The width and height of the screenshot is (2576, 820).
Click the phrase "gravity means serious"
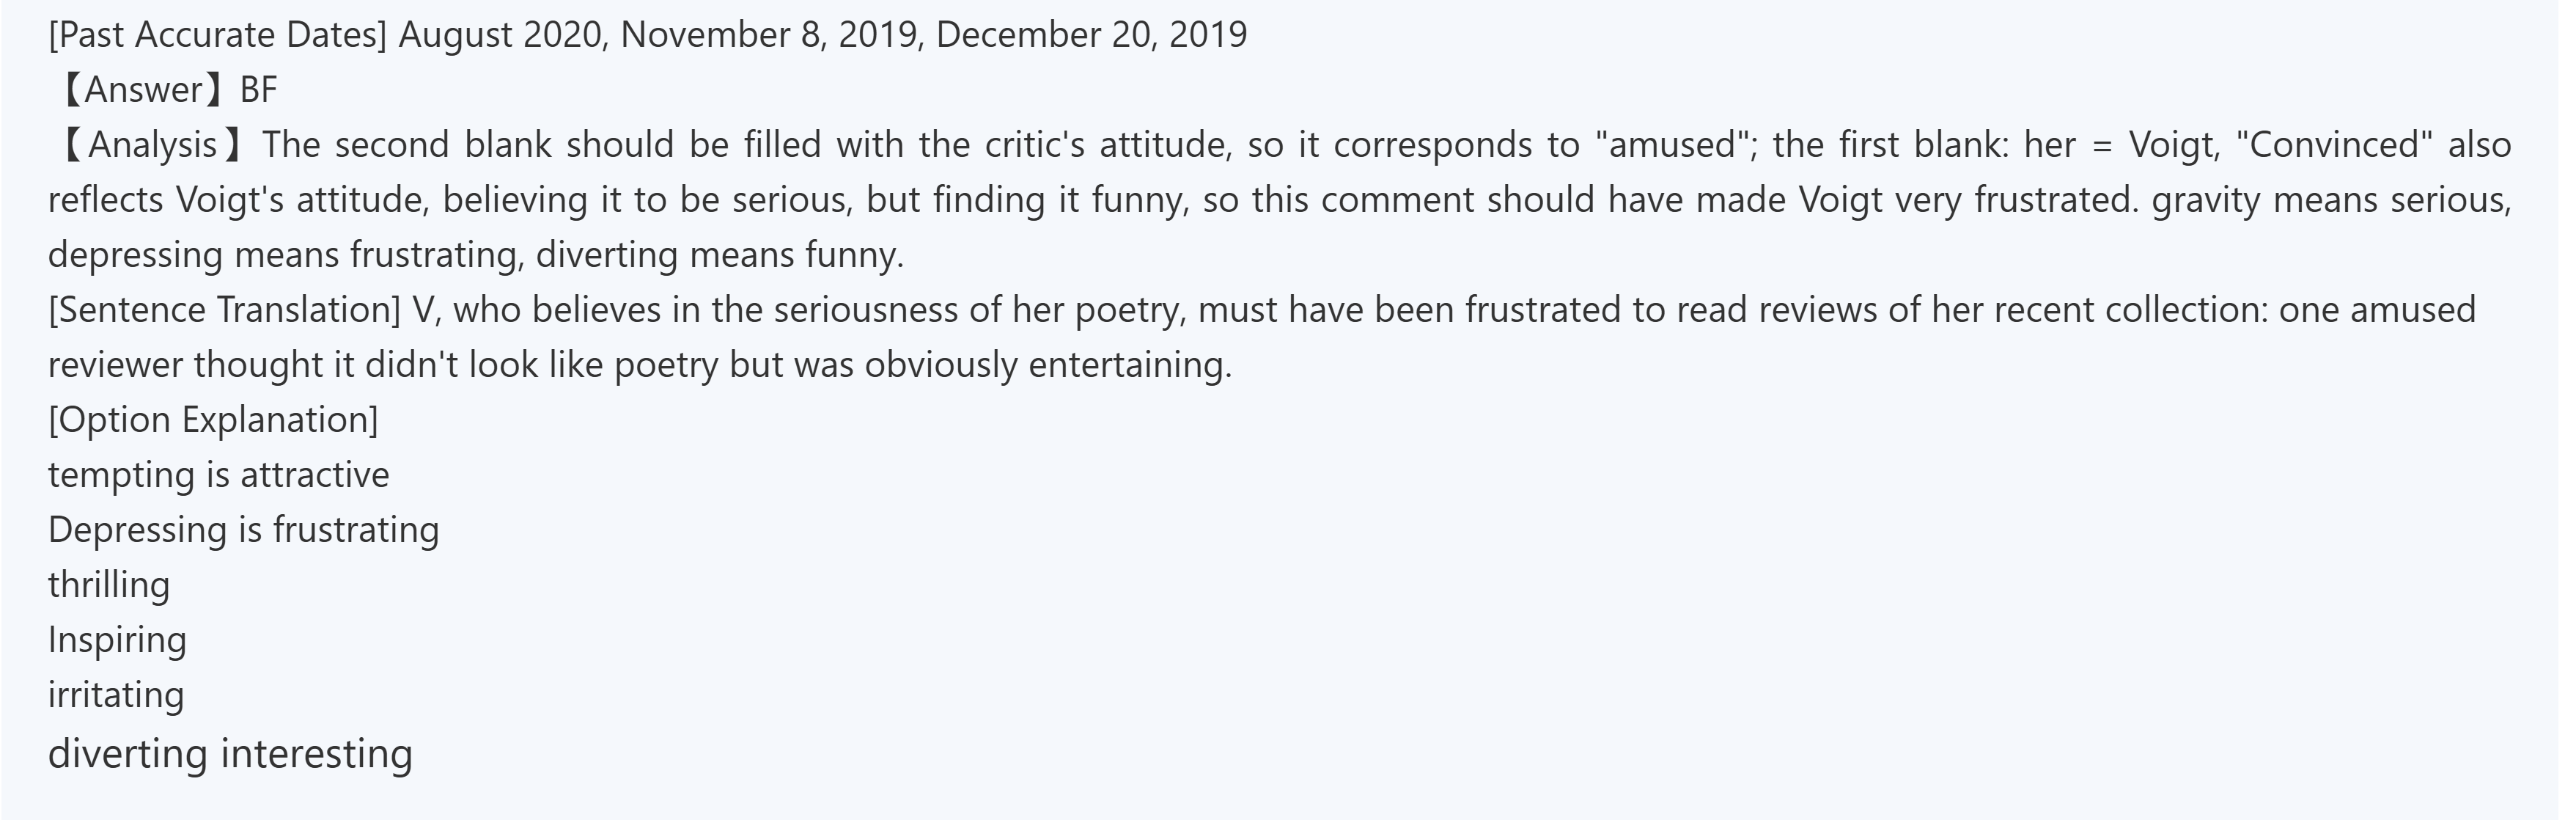(x=2330, y=200)
